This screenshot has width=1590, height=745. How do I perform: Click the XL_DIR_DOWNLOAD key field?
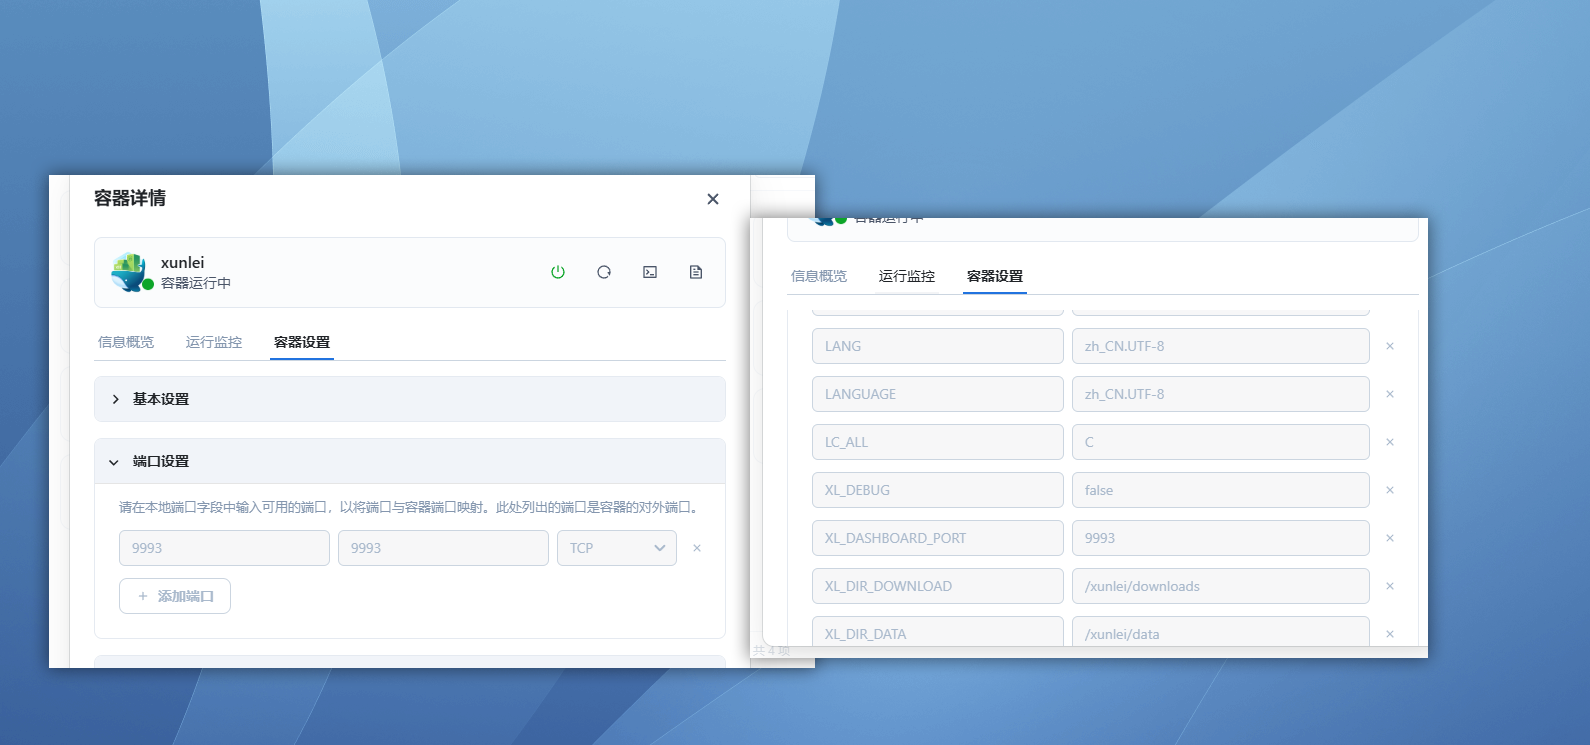coord(938,586)
